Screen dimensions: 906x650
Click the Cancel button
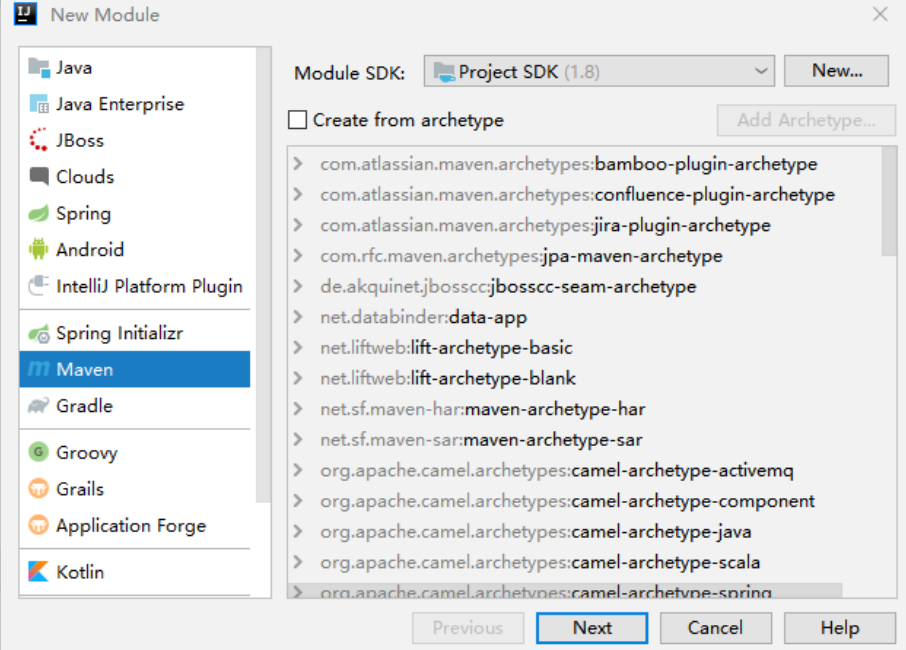pyautogui.click(x=715, y=627)
